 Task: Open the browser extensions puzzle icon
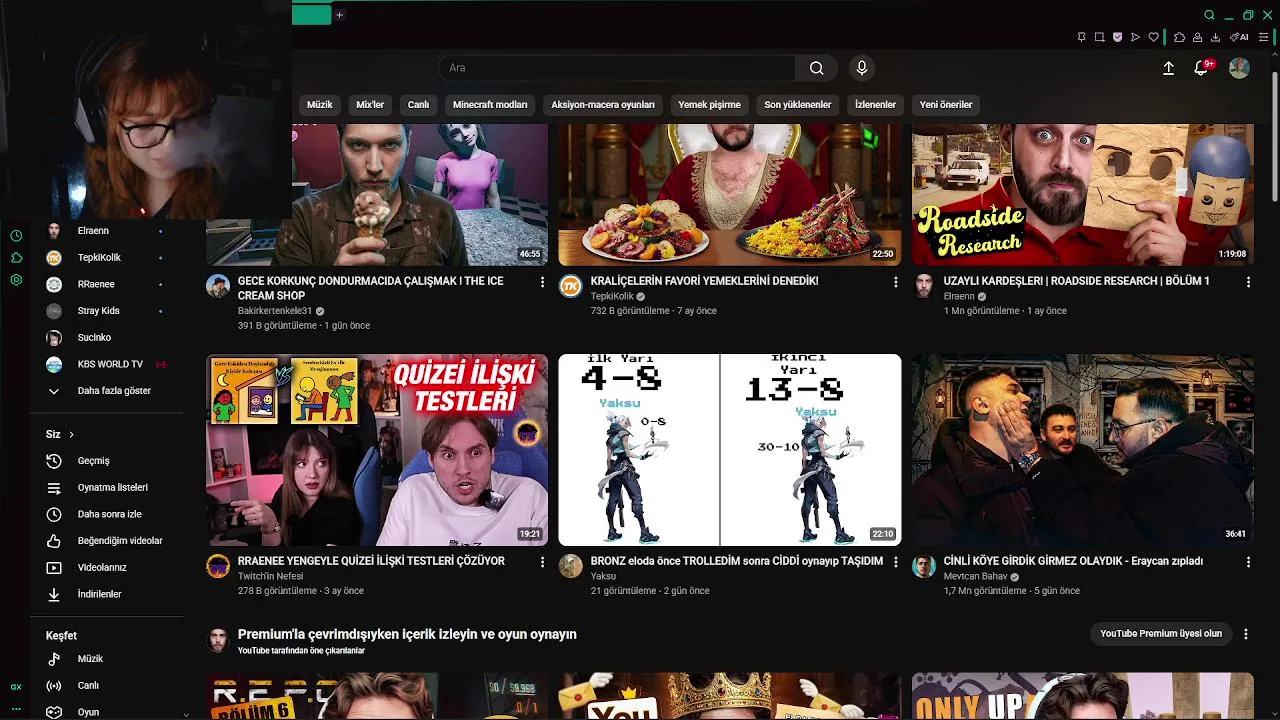coord(1179,37)
